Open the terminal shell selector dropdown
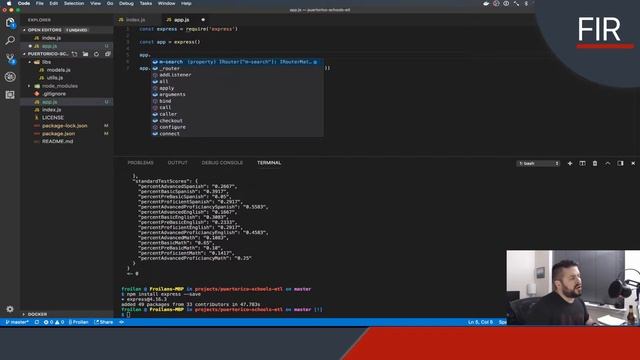640x360 pixels. (538, 163)
